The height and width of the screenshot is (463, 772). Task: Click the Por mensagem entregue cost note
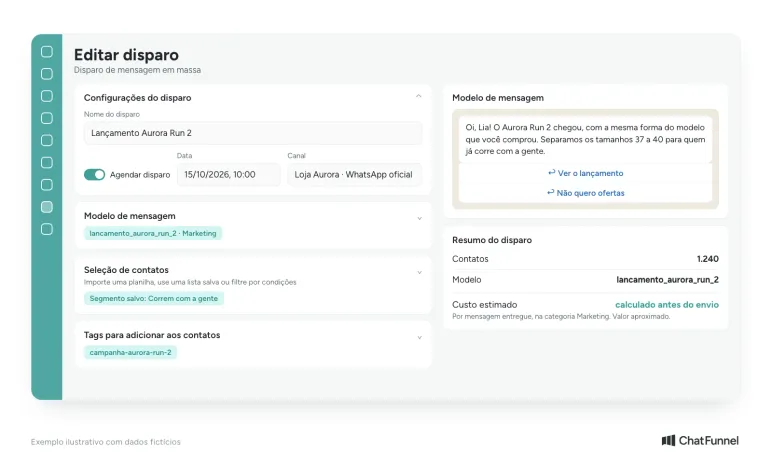coord(561,316)
